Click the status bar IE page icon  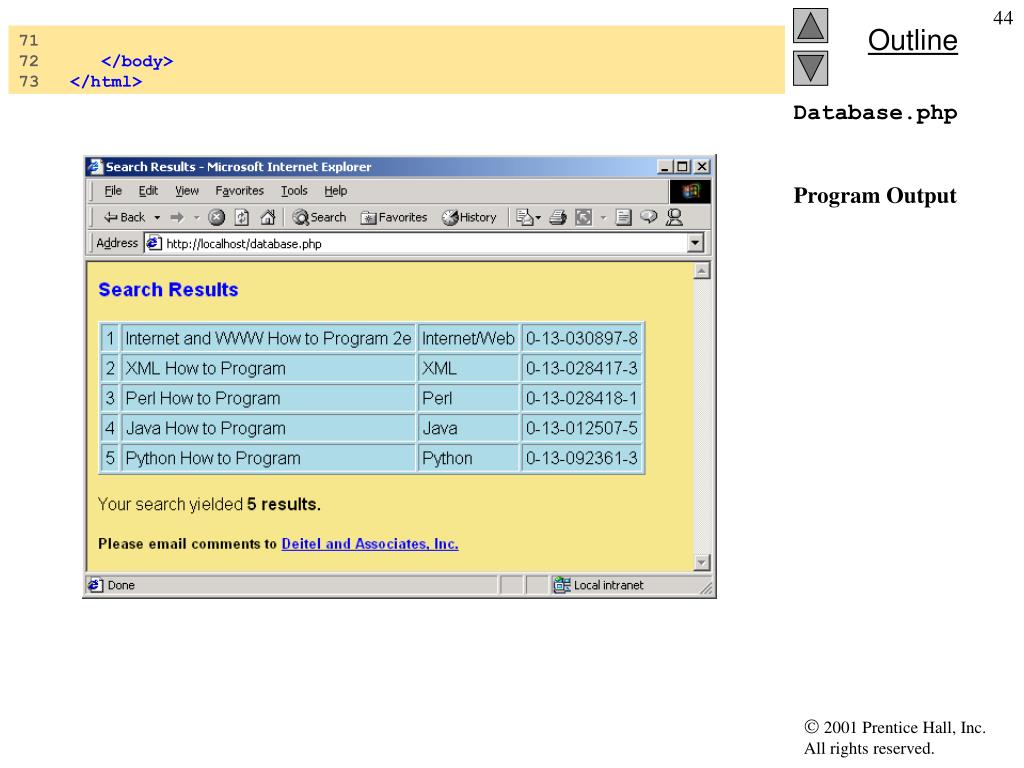(95, 585)
